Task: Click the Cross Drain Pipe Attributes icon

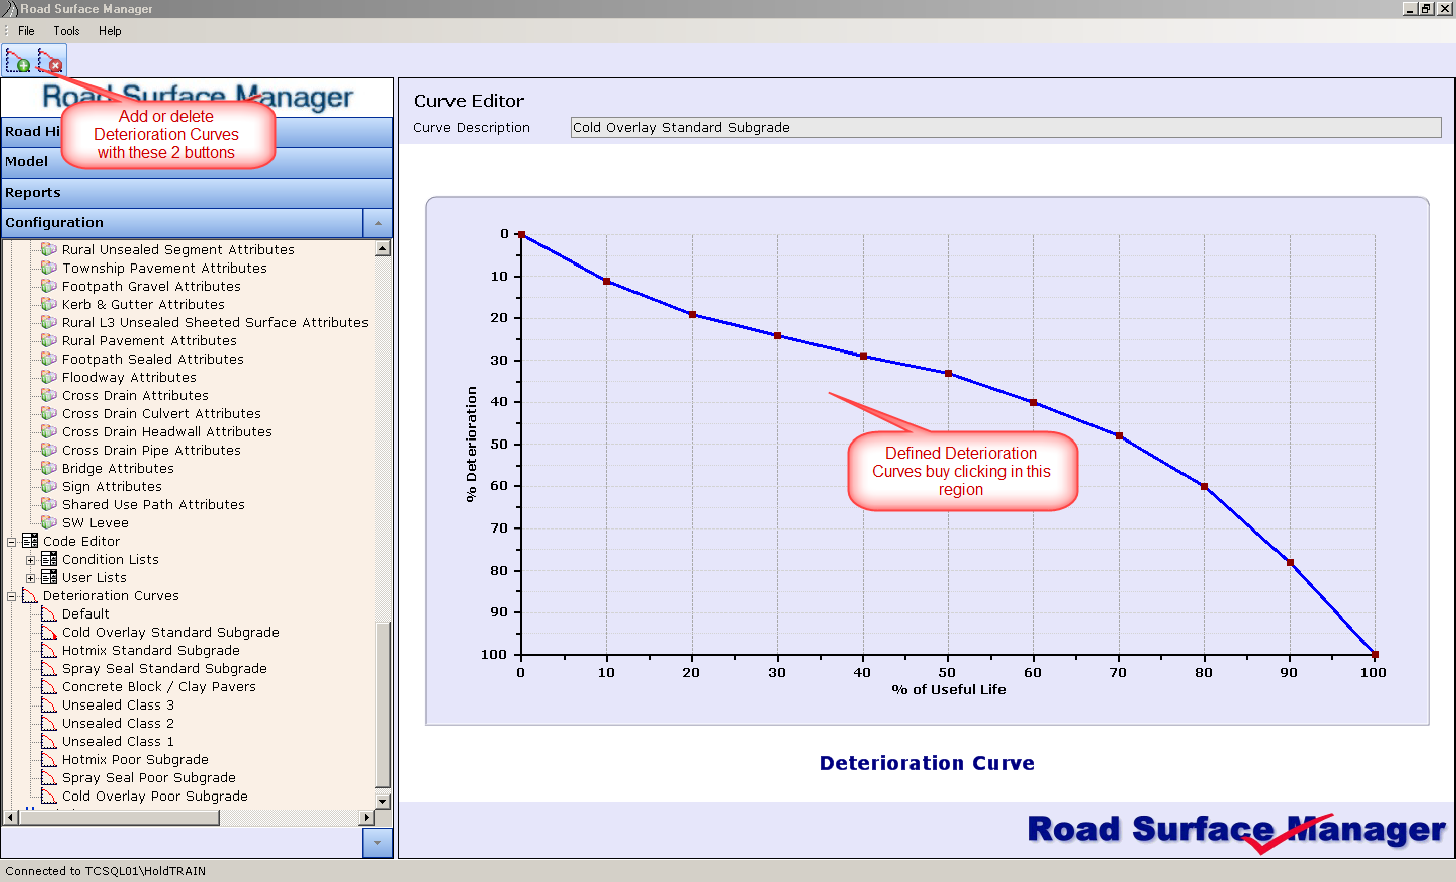Action: (48, 450)
